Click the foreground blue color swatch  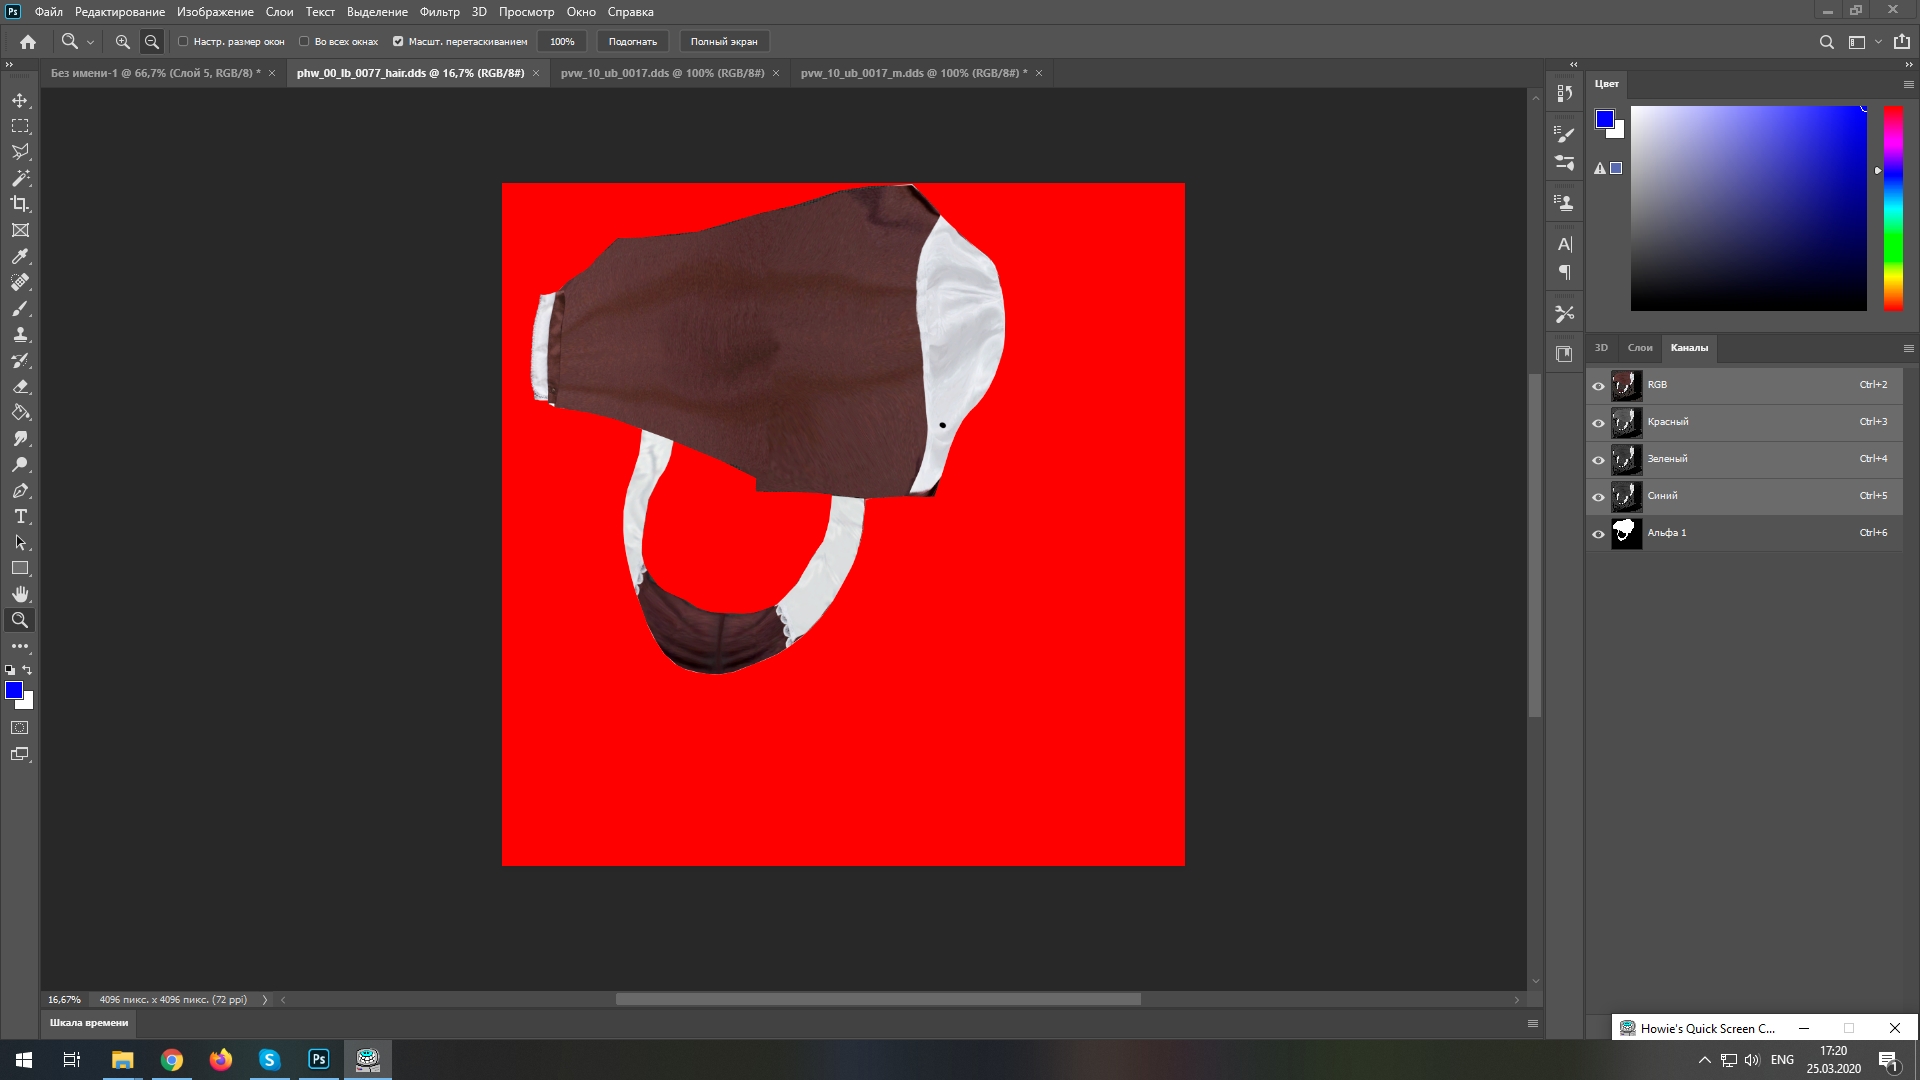13,690
